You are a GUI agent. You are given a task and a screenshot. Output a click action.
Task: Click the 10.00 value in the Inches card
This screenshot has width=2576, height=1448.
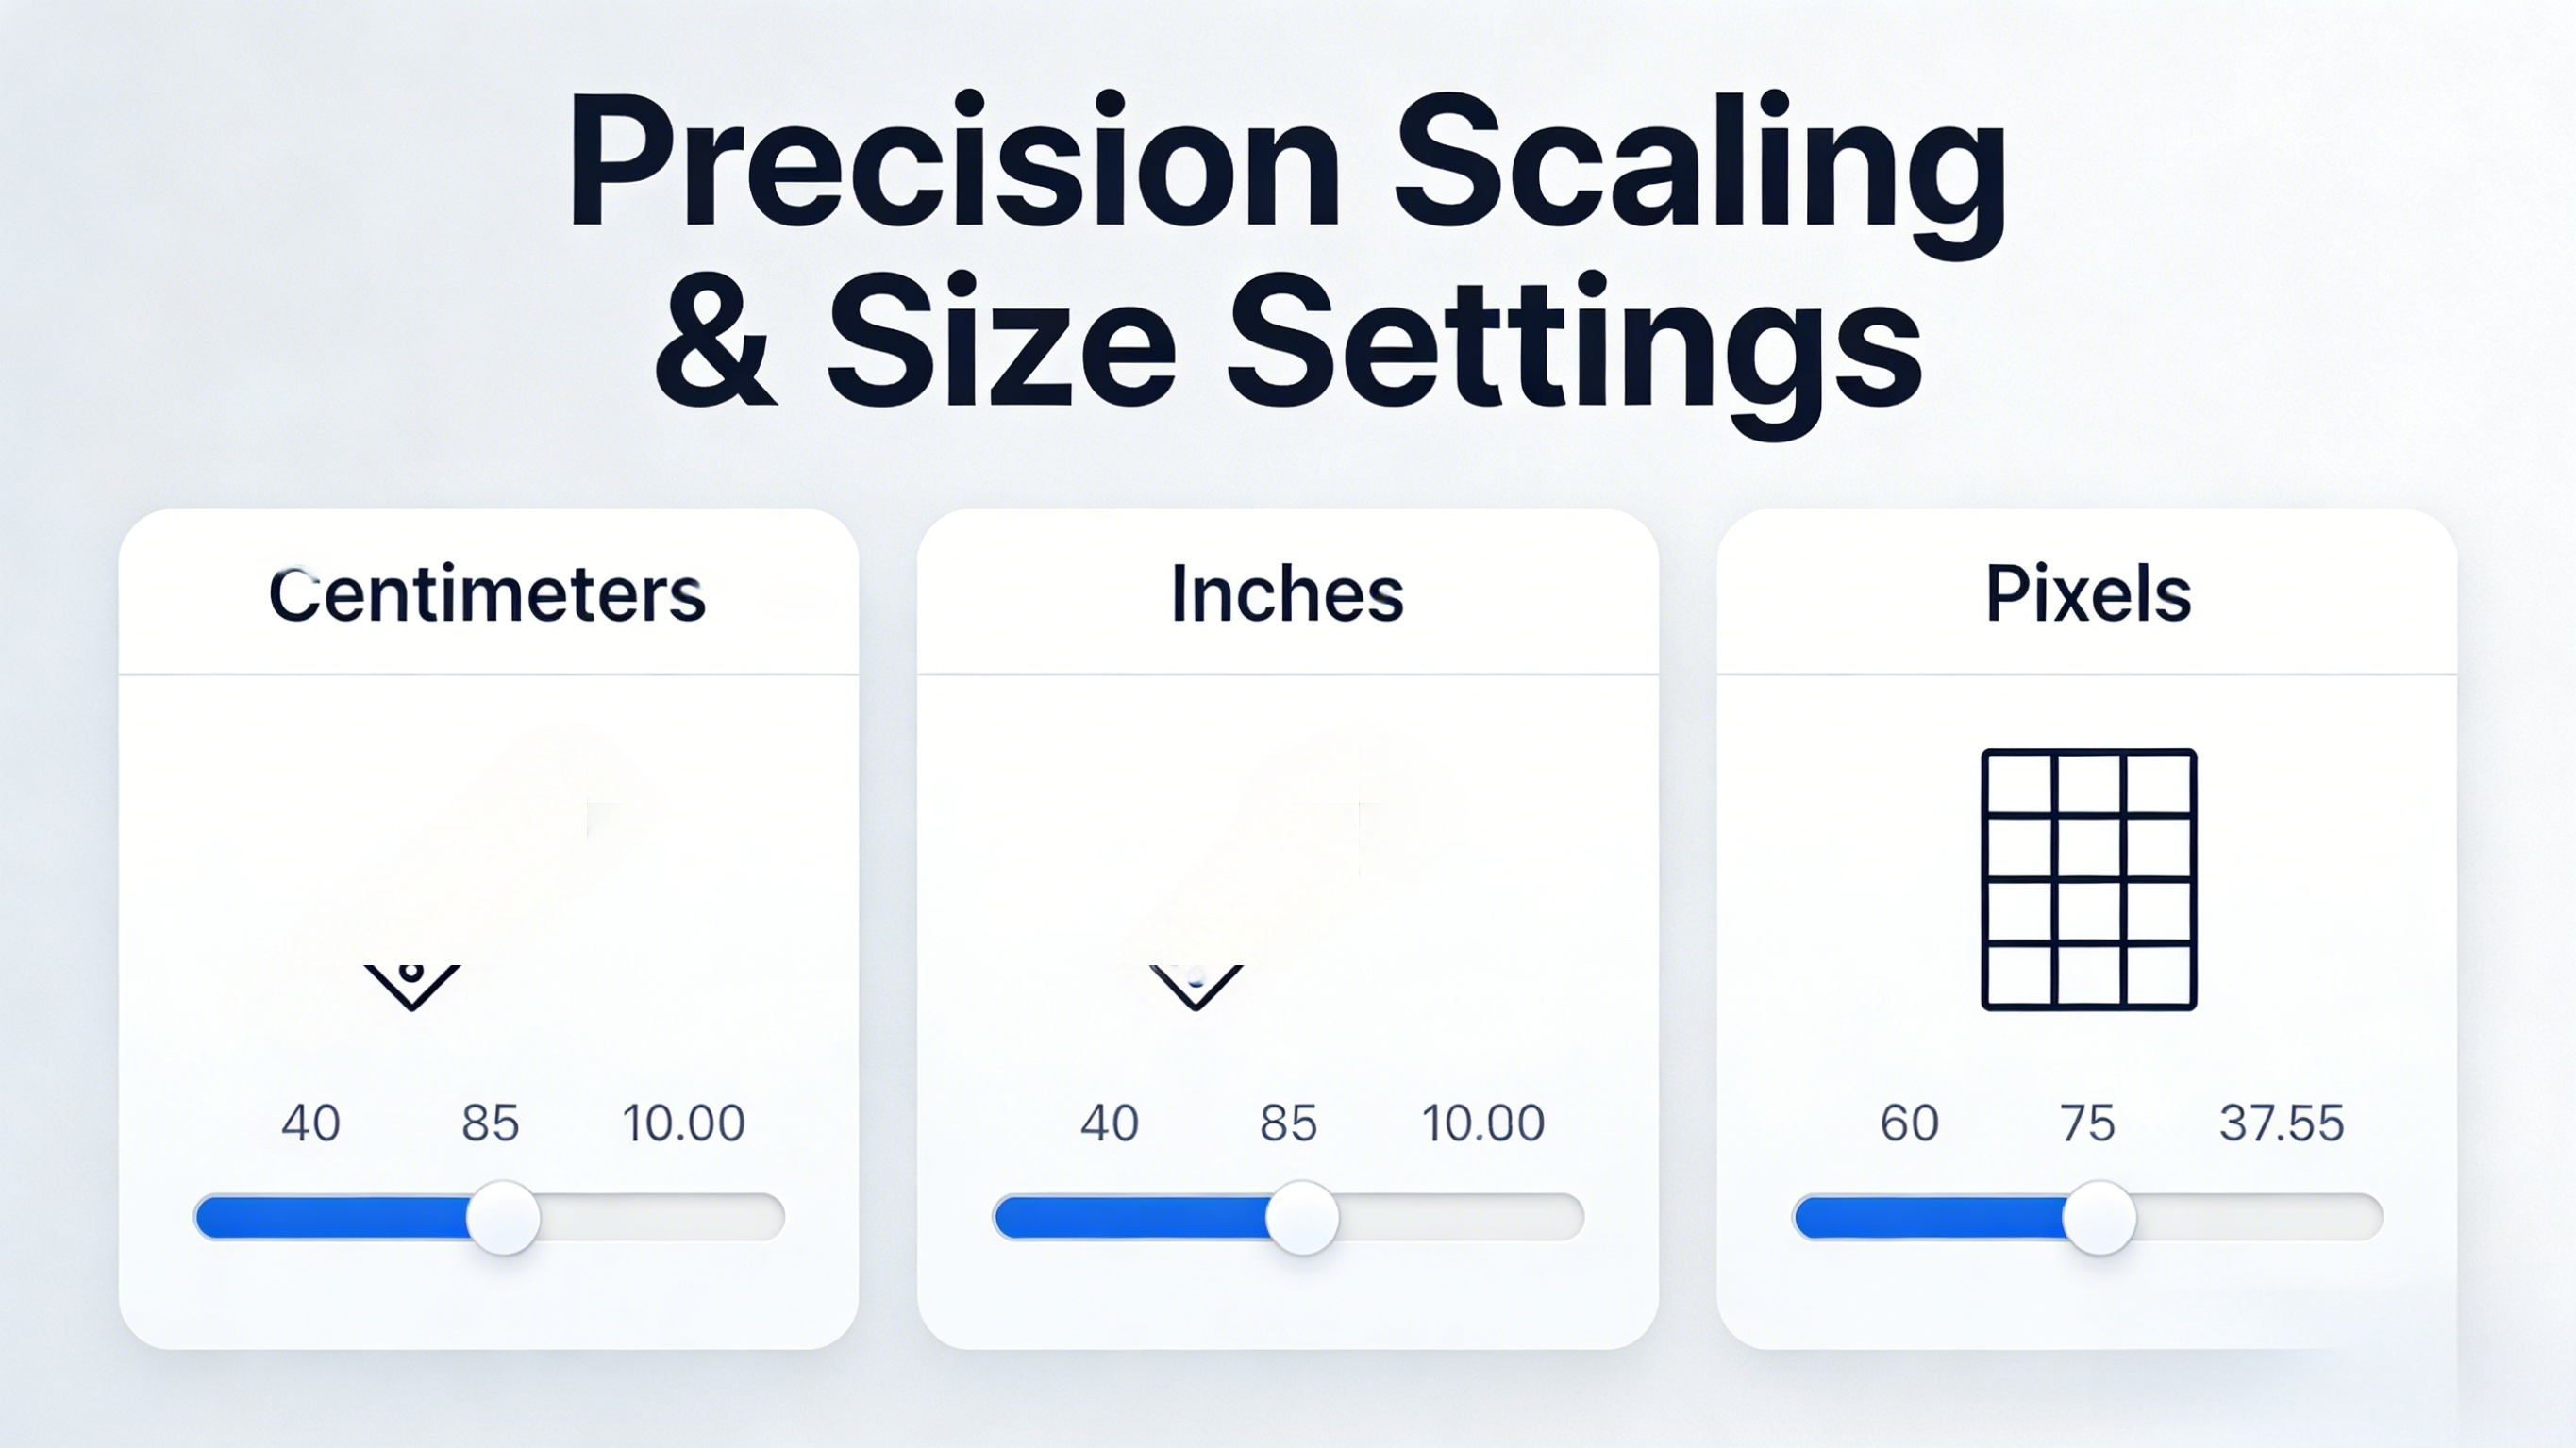point(1483,1123)
